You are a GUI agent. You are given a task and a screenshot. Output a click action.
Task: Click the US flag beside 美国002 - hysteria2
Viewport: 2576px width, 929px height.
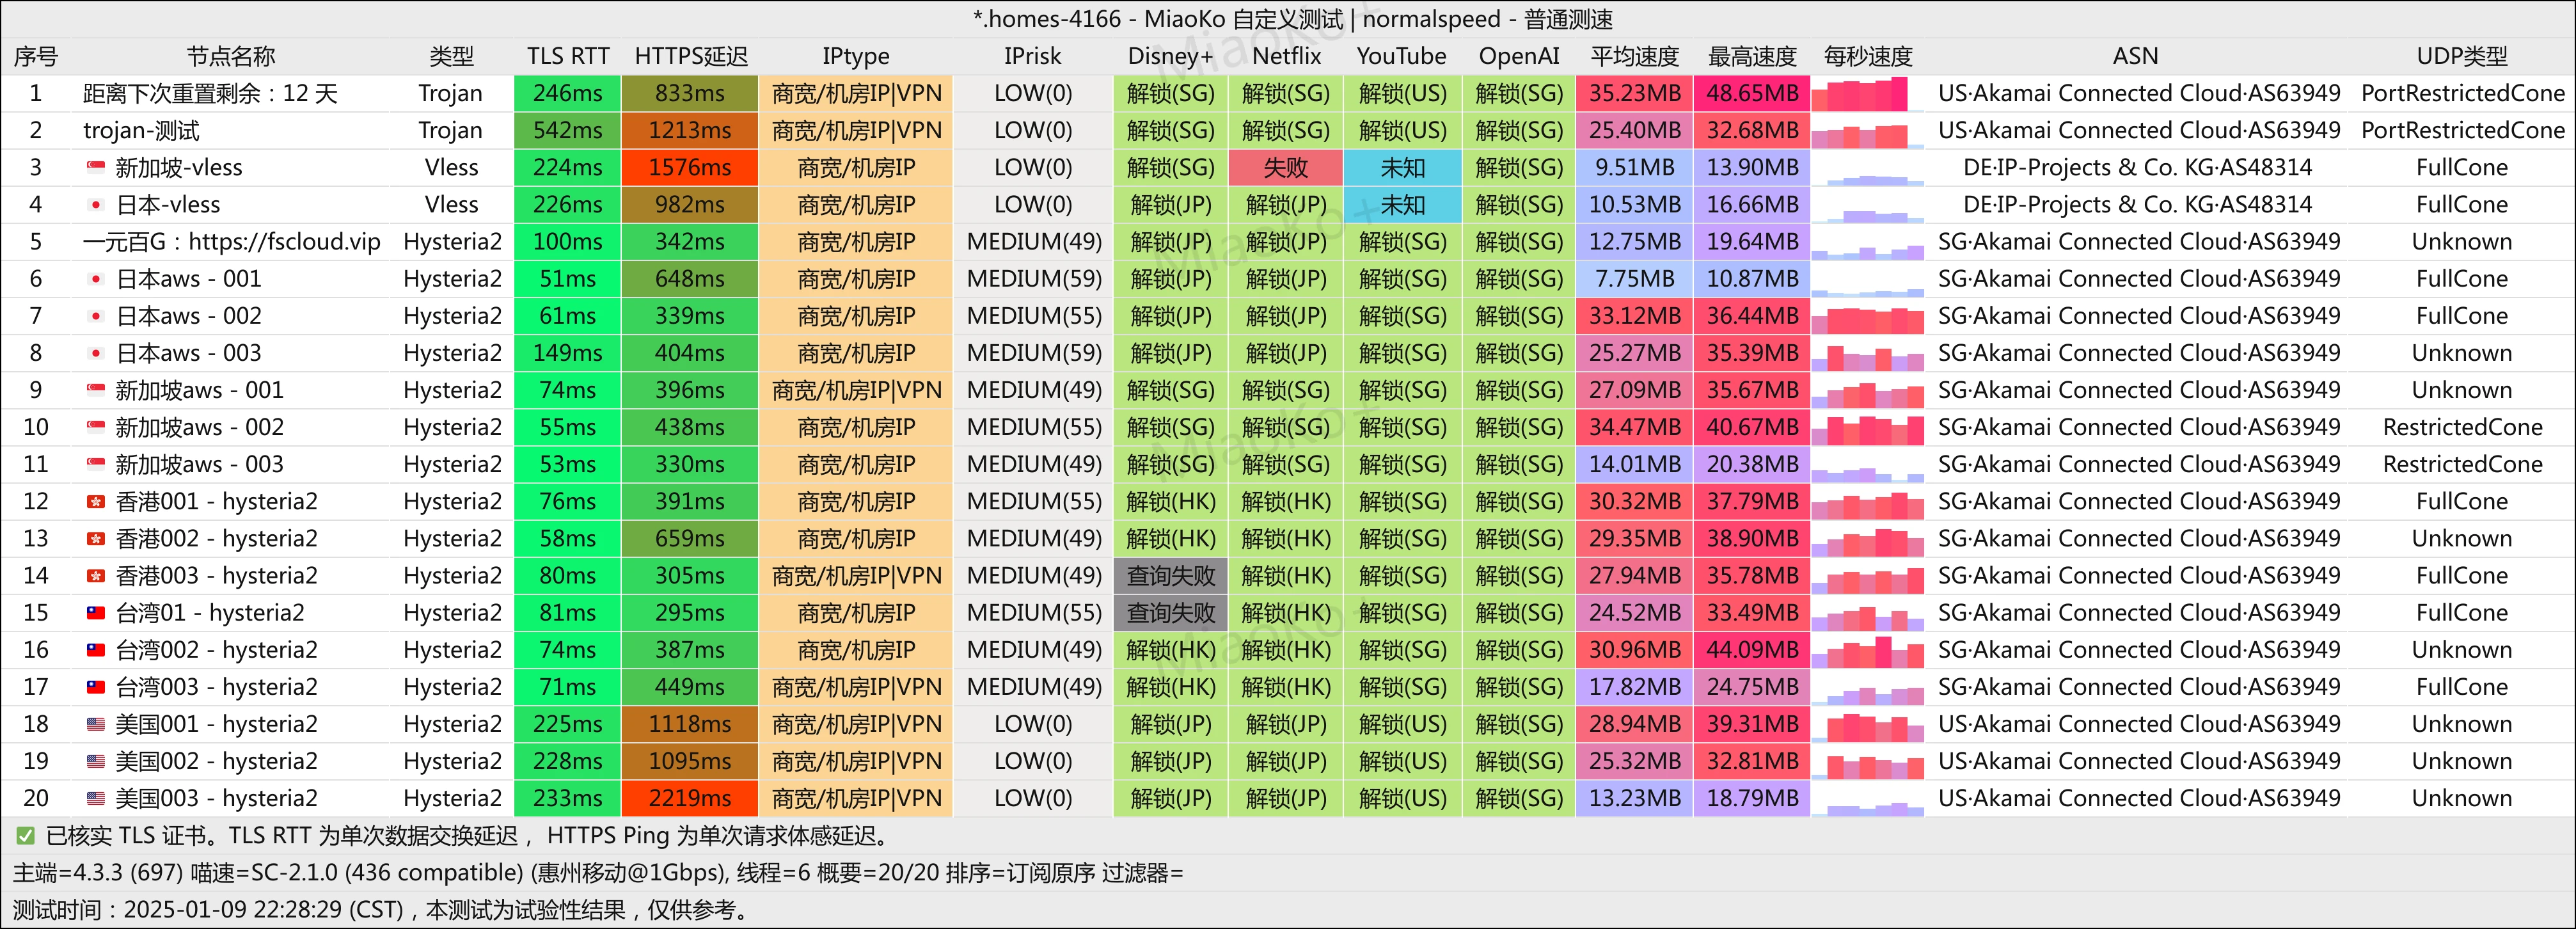96,761
